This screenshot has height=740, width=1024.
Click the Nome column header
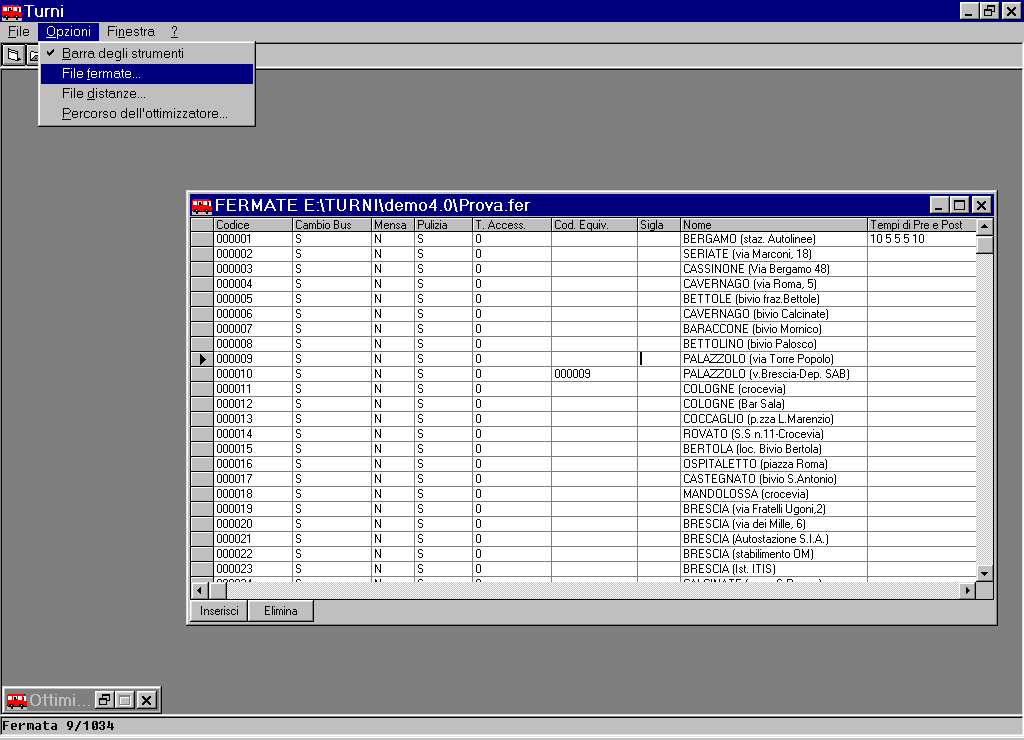click(x=774, y=225)
